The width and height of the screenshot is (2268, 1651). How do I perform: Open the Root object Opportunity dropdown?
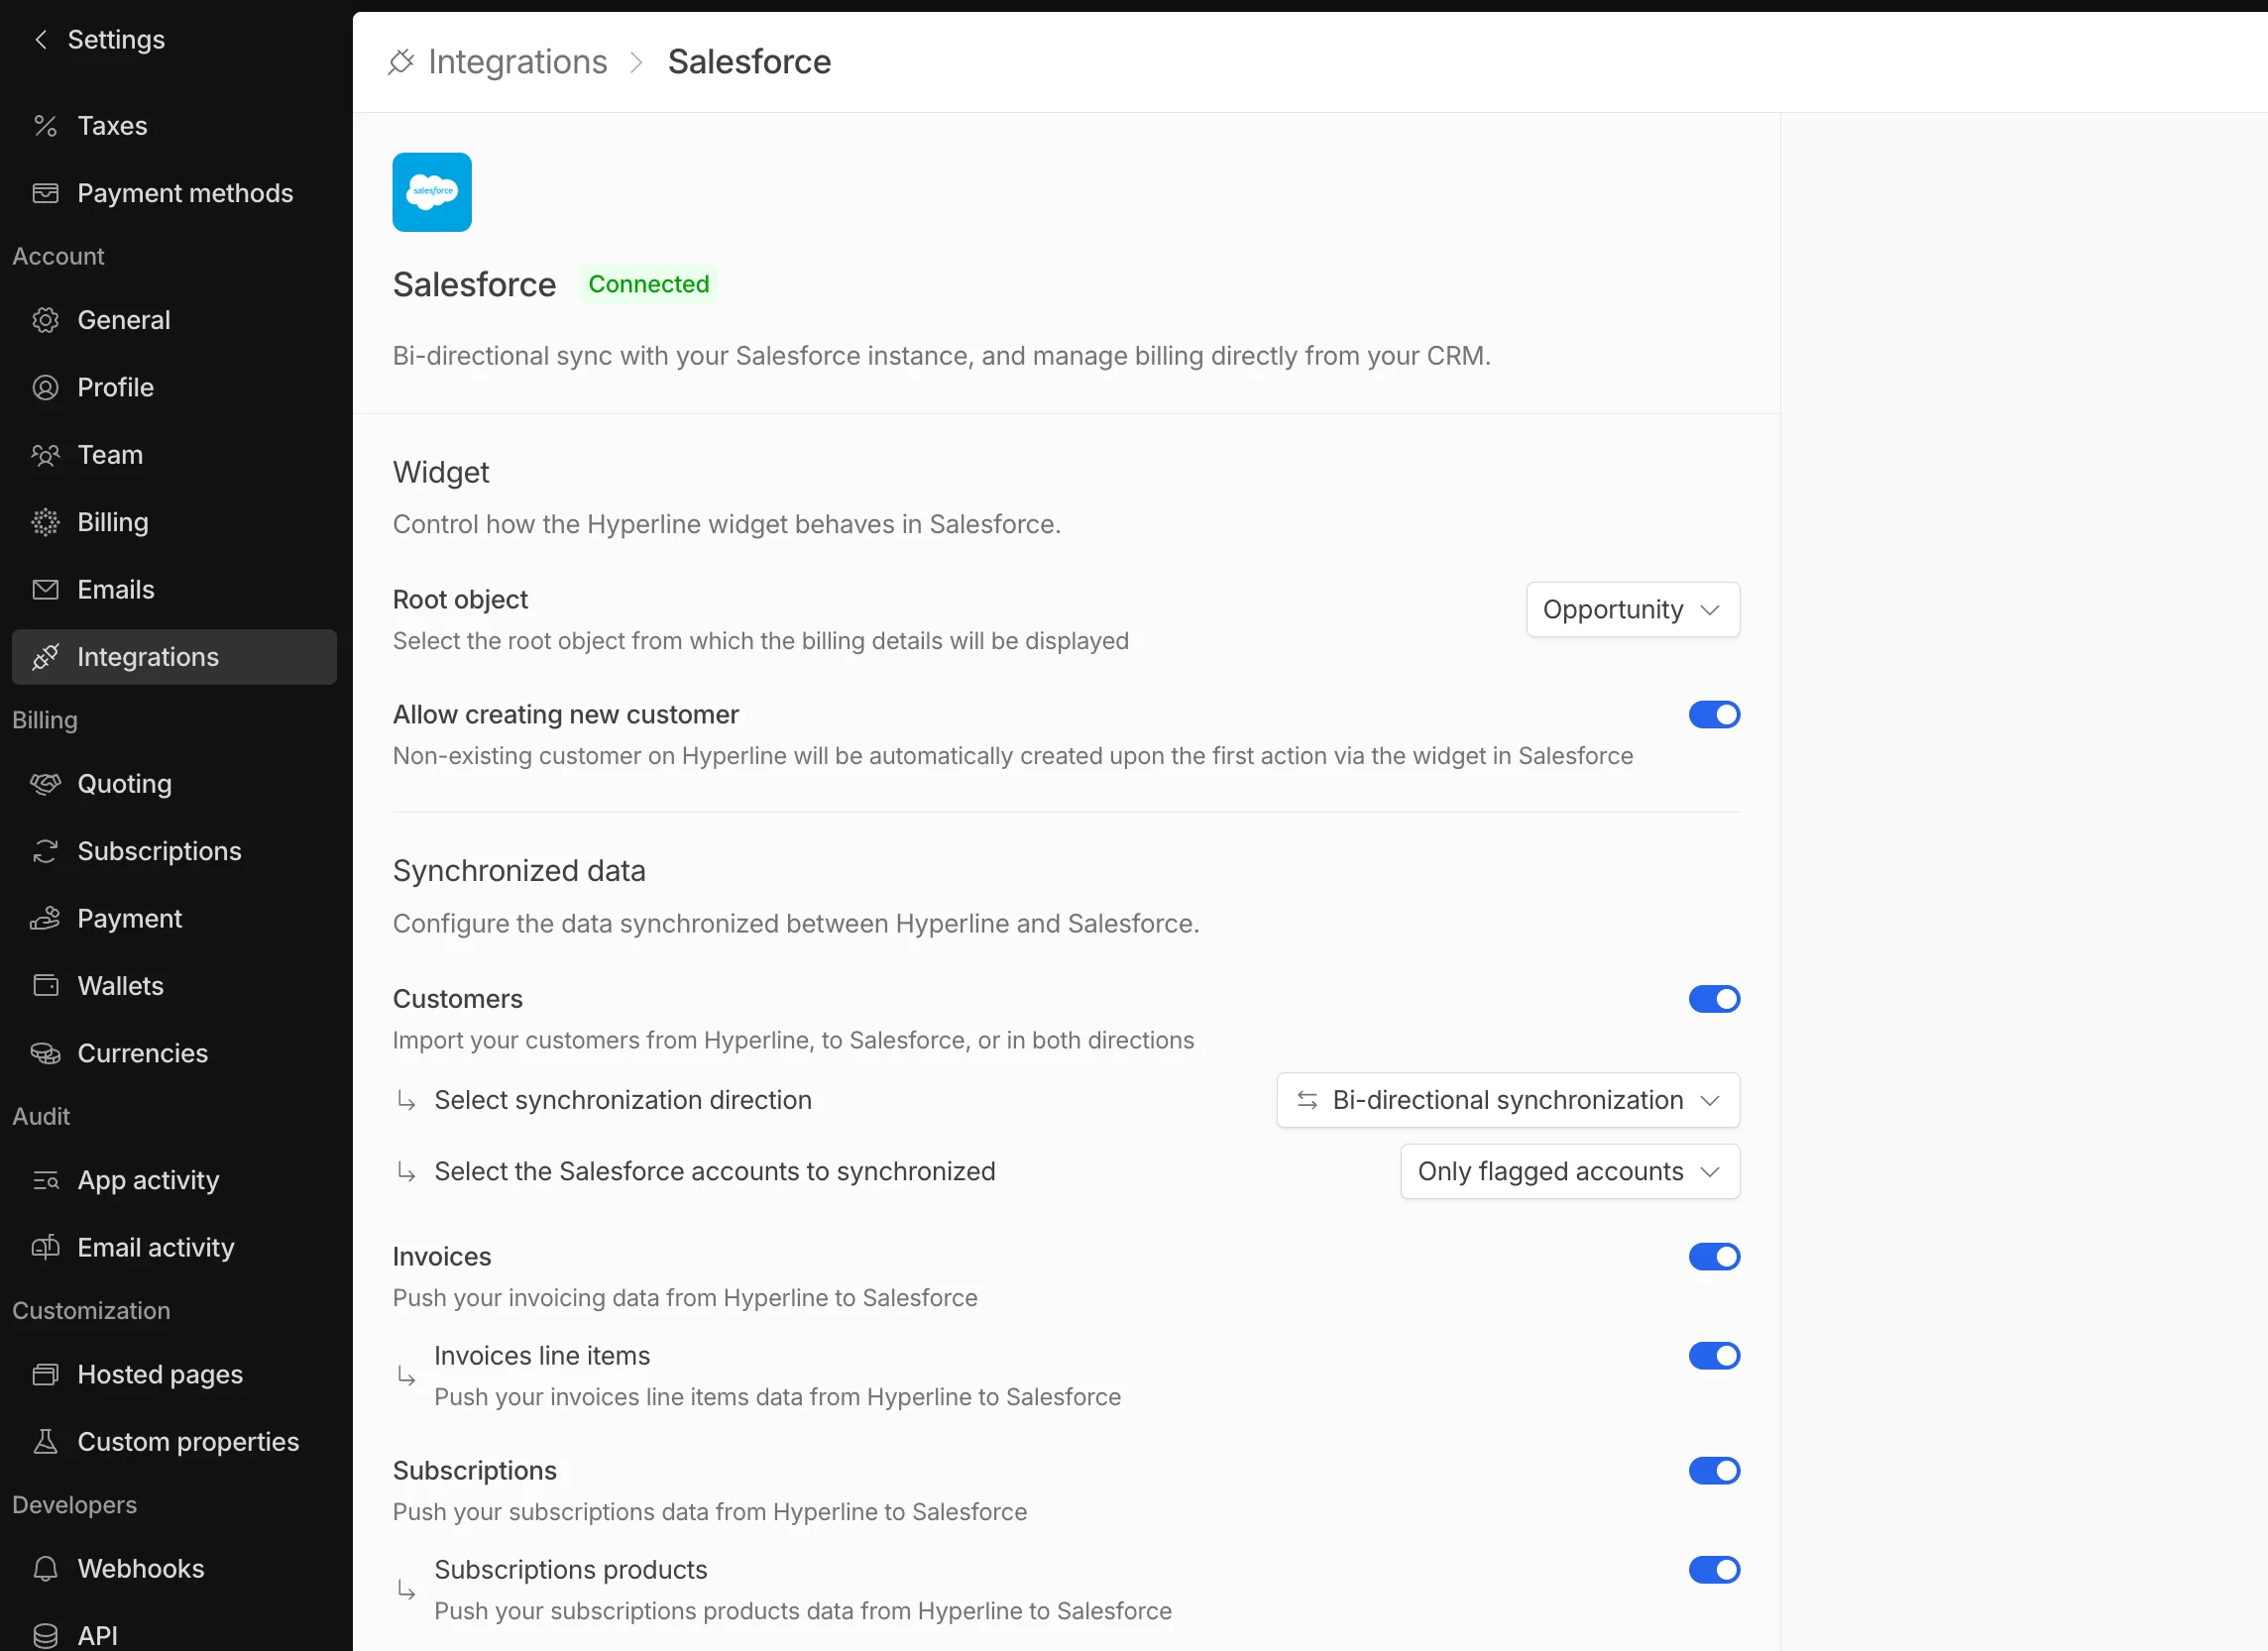[1632, 610]
